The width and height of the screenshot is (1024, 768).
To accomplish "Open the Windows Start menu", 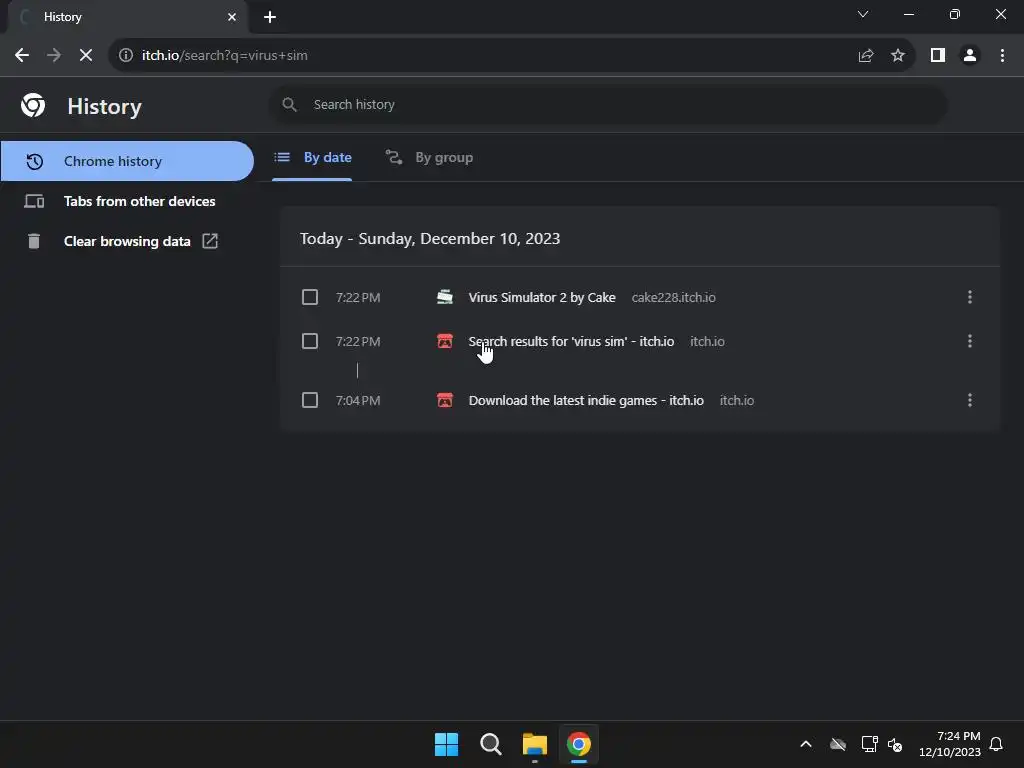I will click(x=447, y=744).
